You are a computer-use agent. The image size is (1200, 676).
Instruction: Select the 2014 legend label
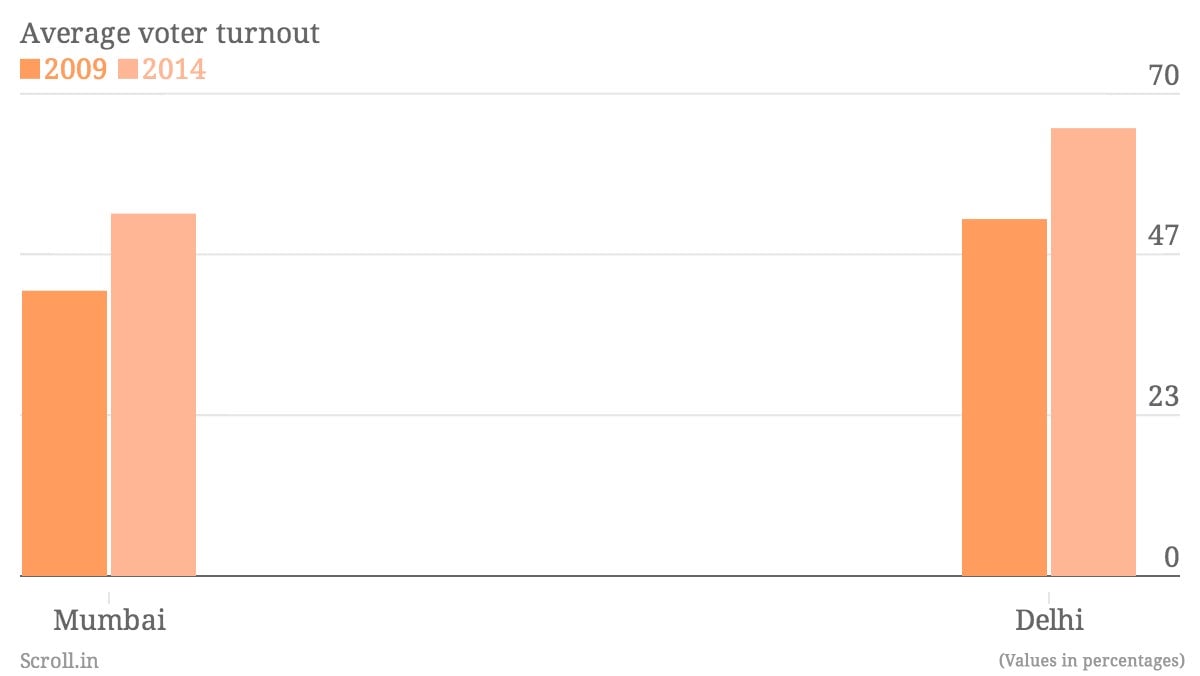(x=173, y=69)
